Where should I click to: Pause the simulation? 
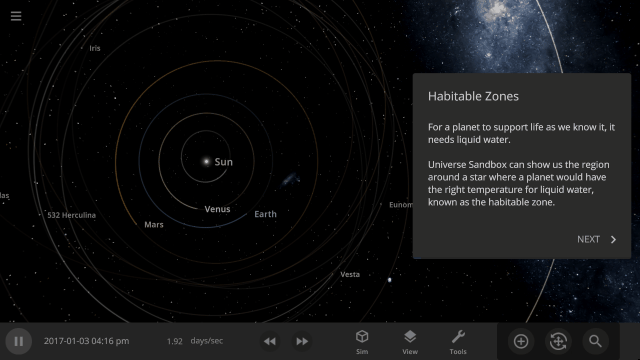(x=18, y=341)
